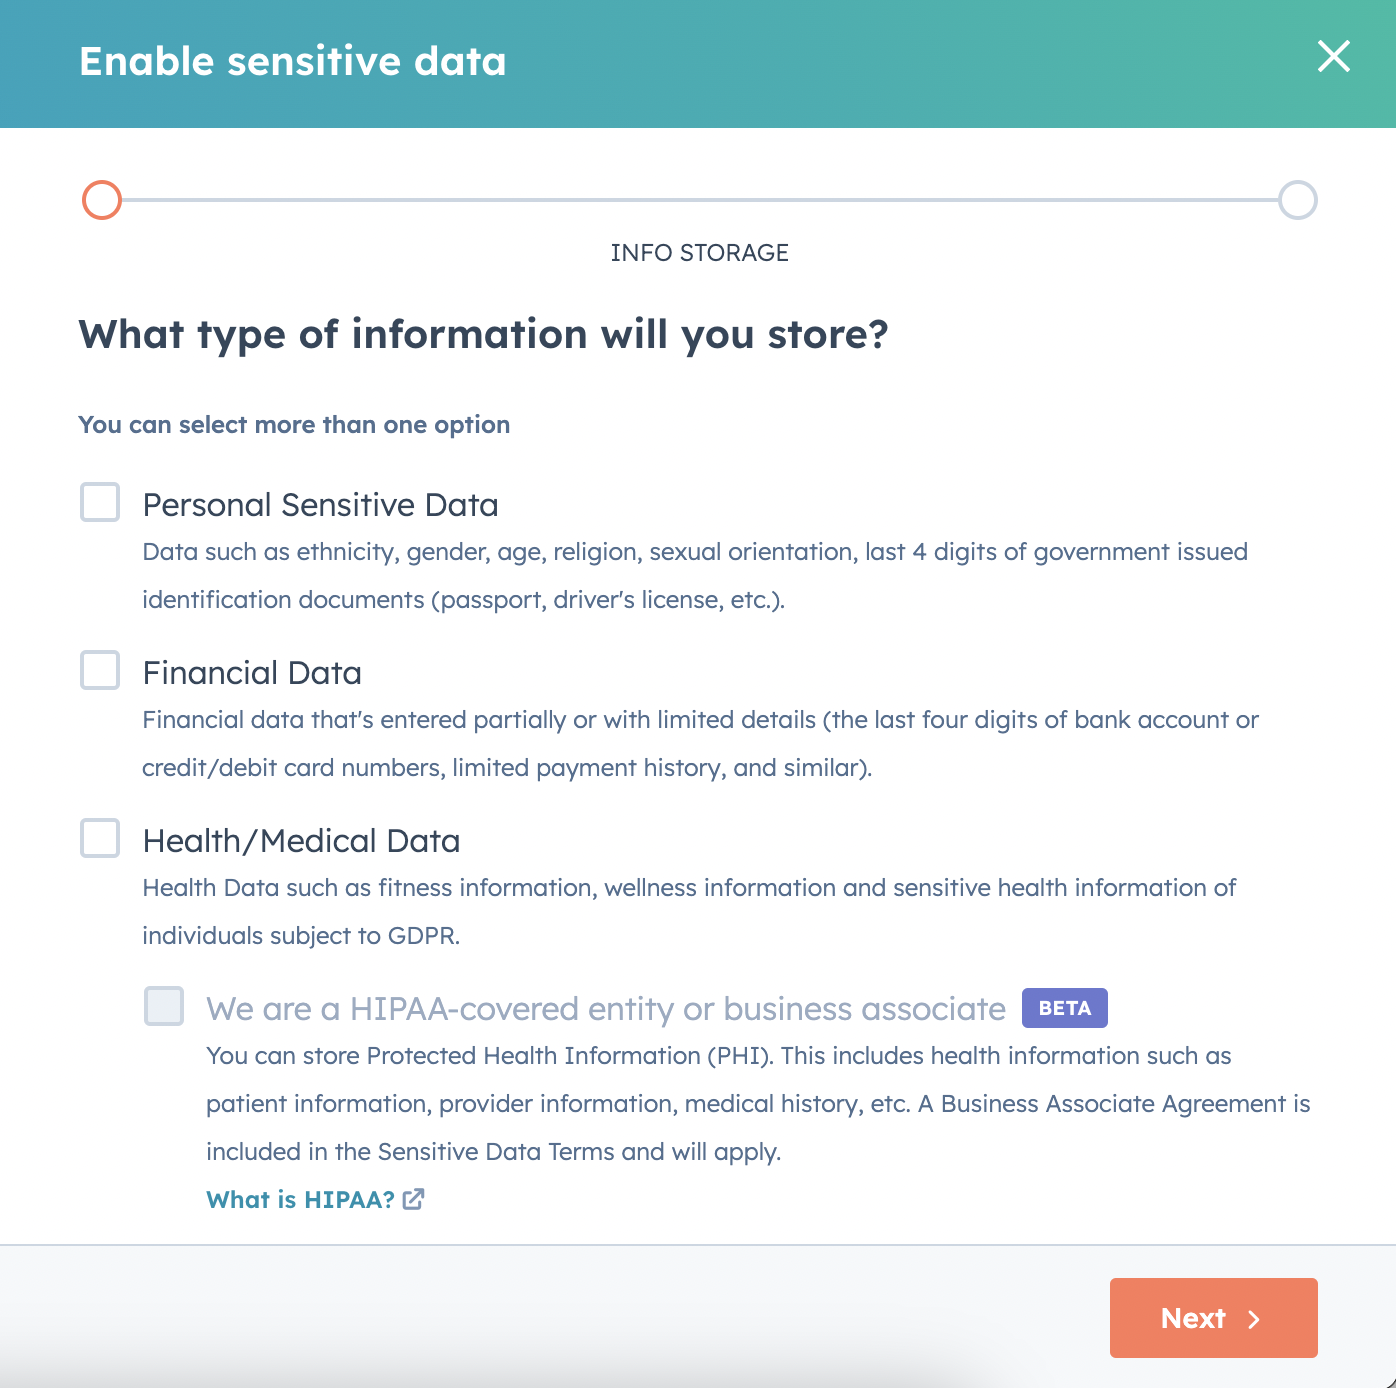Image resolution: width=1396 pixels, height=1388 pixels.
Task: Open the What is HIPAA? link
Action: (x=298, y=1198)
